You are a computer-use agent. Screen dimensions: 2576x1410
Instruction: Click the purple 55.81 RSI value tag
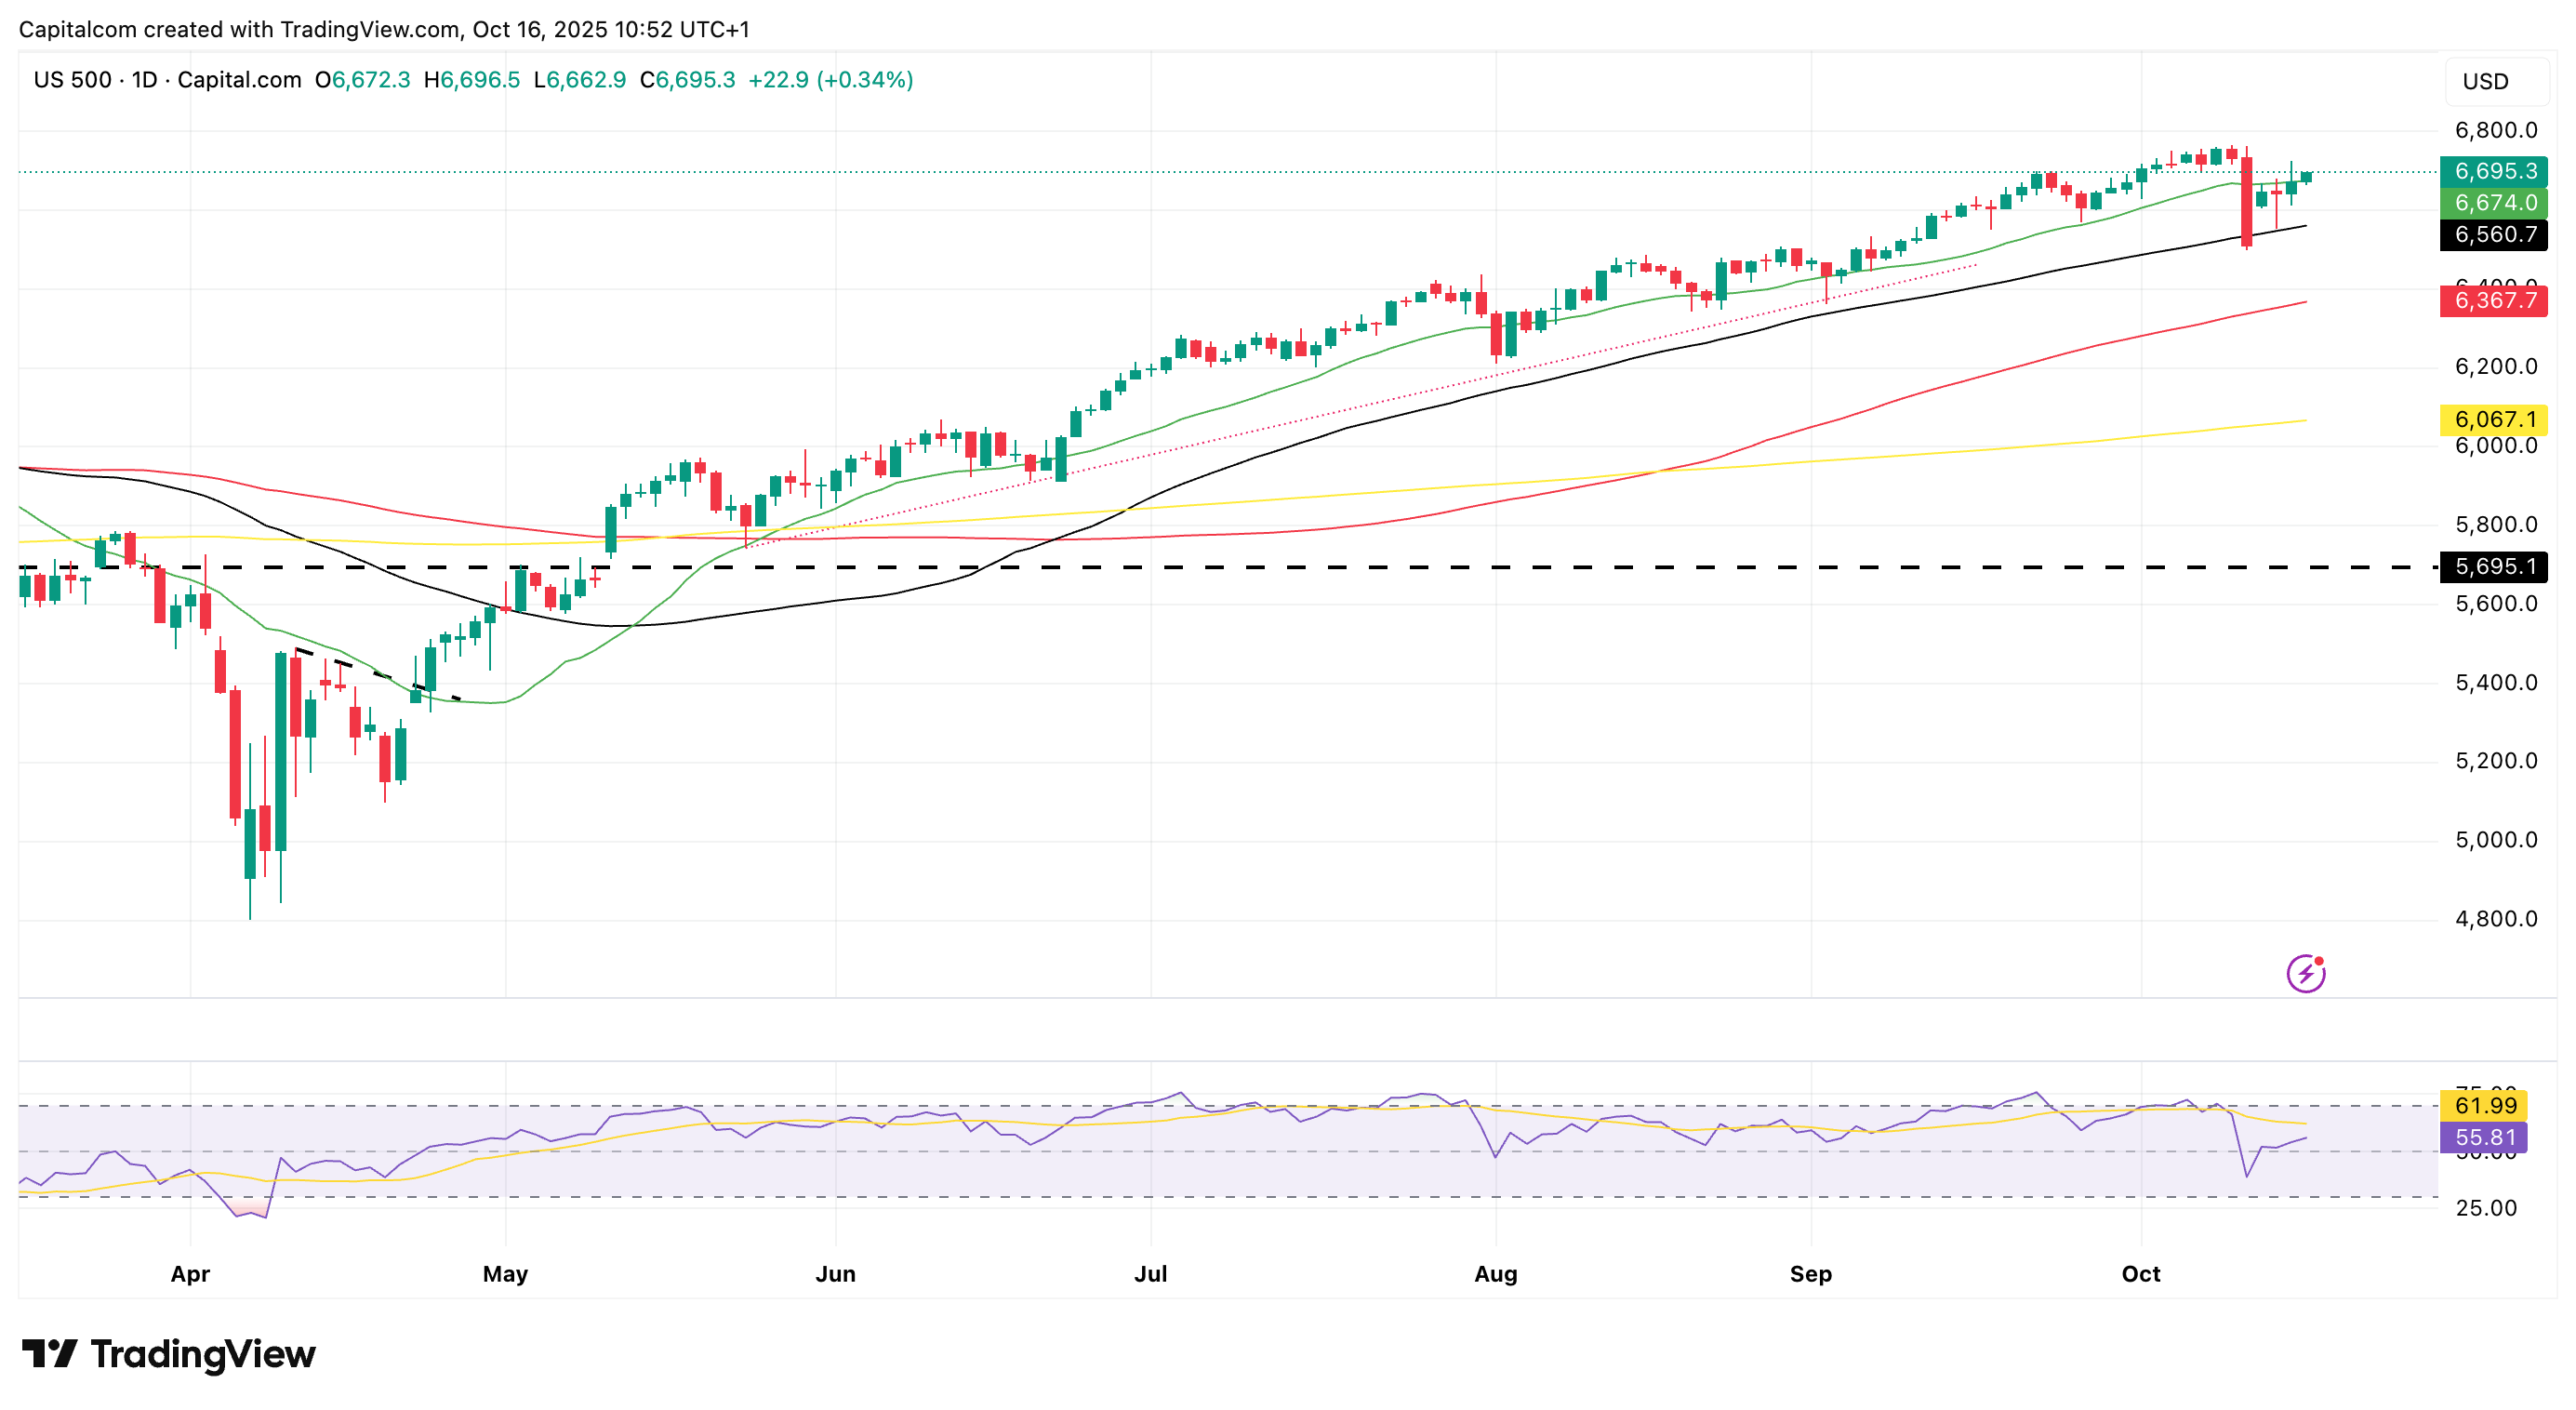tap(2485, 1137)
